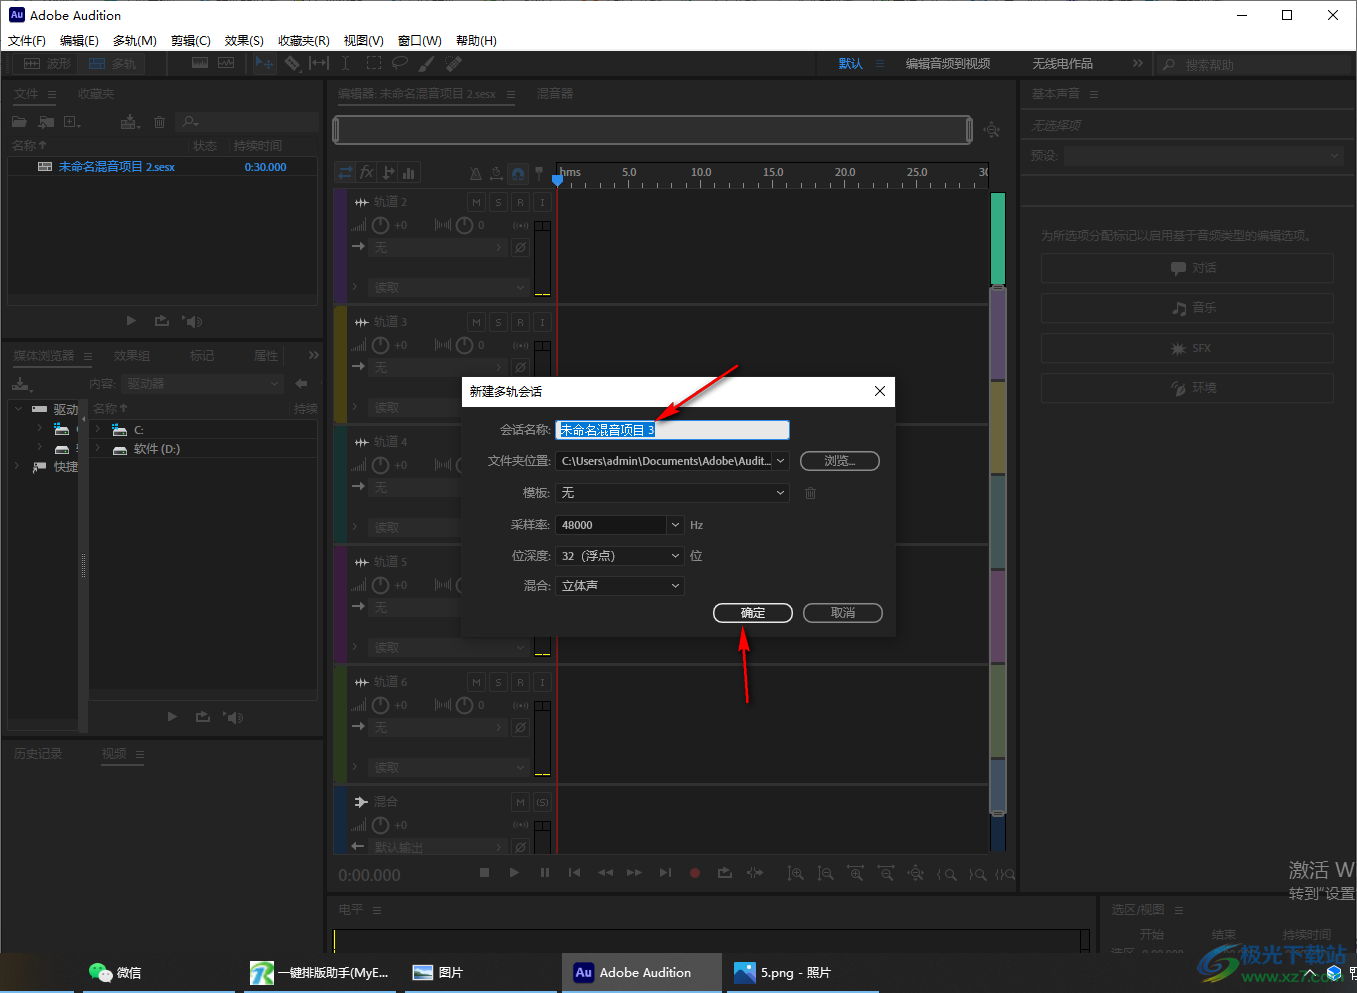Click the Stop transport button

[484, 873]
